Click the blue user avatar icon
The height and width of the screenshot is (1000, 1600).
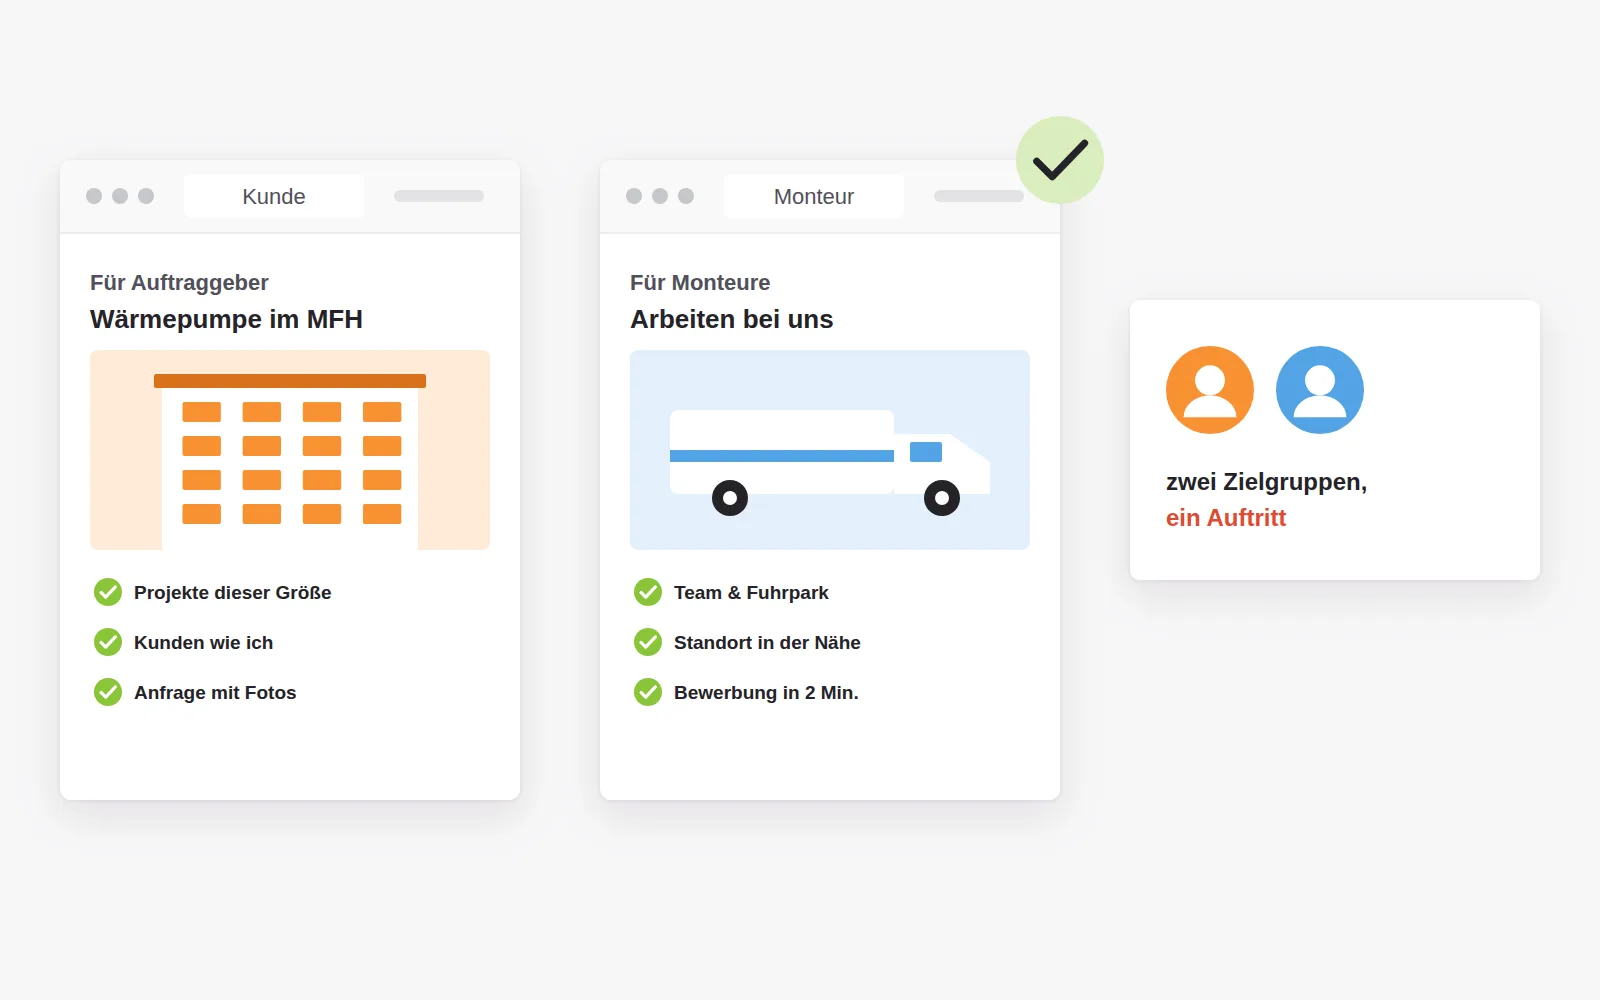(1320, 390)
